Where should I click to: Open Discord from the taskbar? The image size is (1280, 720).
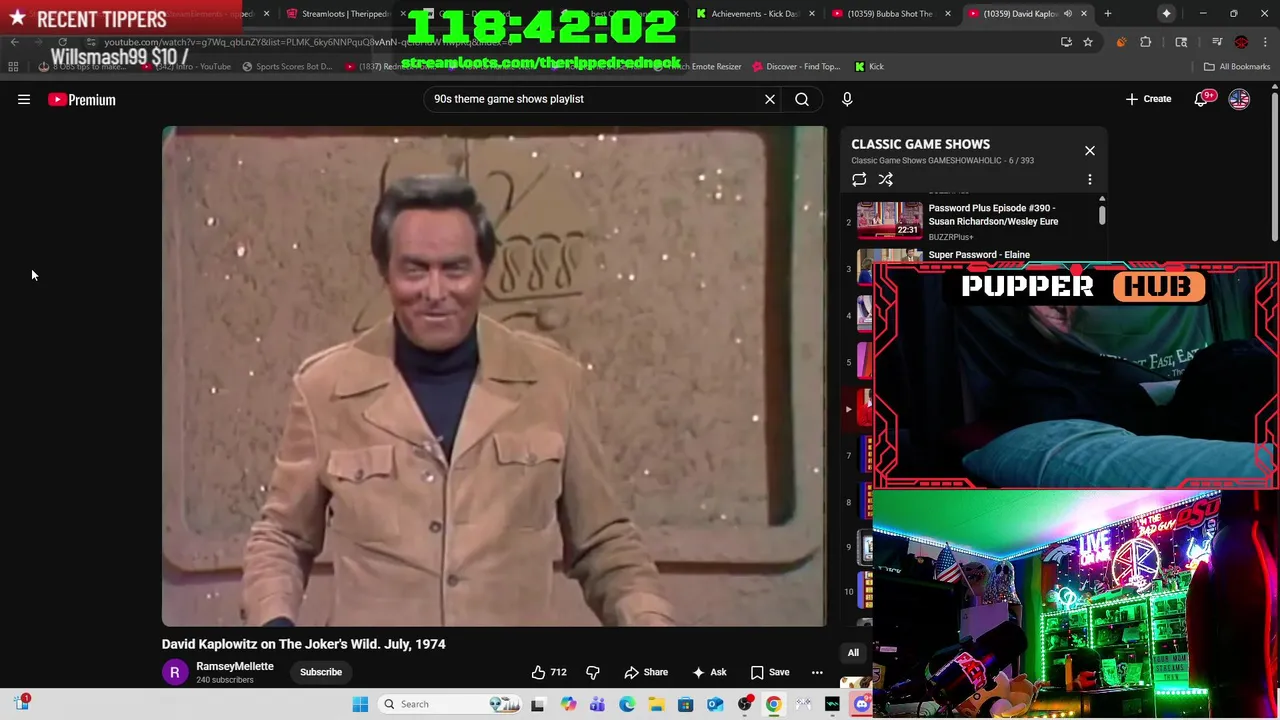tap(862, 704)
